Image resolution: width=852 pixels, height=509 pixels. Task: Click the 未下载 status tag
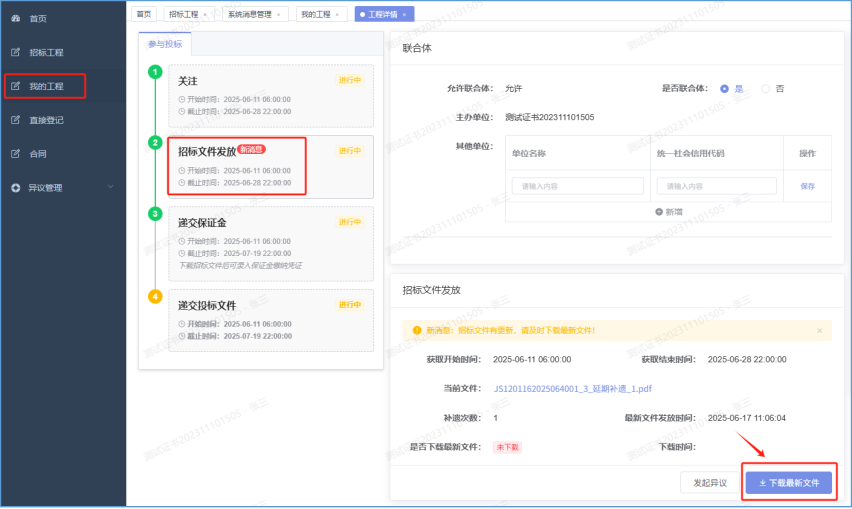point(508,447)
